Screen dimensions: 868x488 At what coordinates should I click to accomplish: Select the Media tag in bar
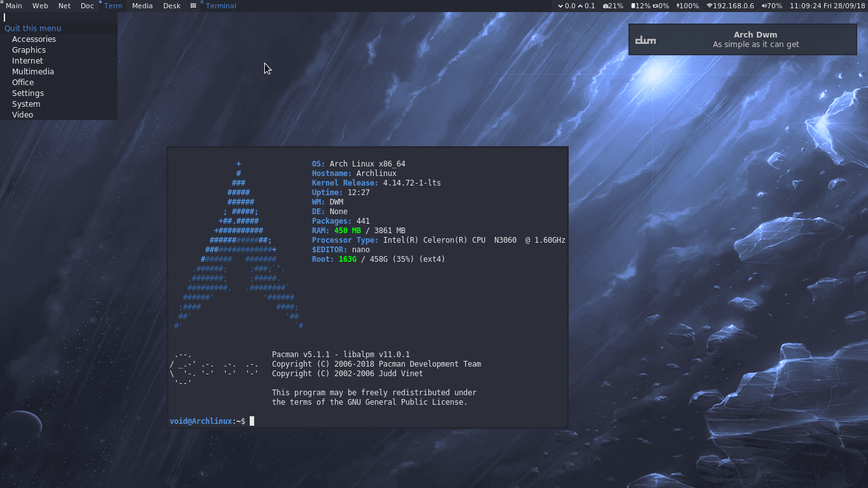142,6
